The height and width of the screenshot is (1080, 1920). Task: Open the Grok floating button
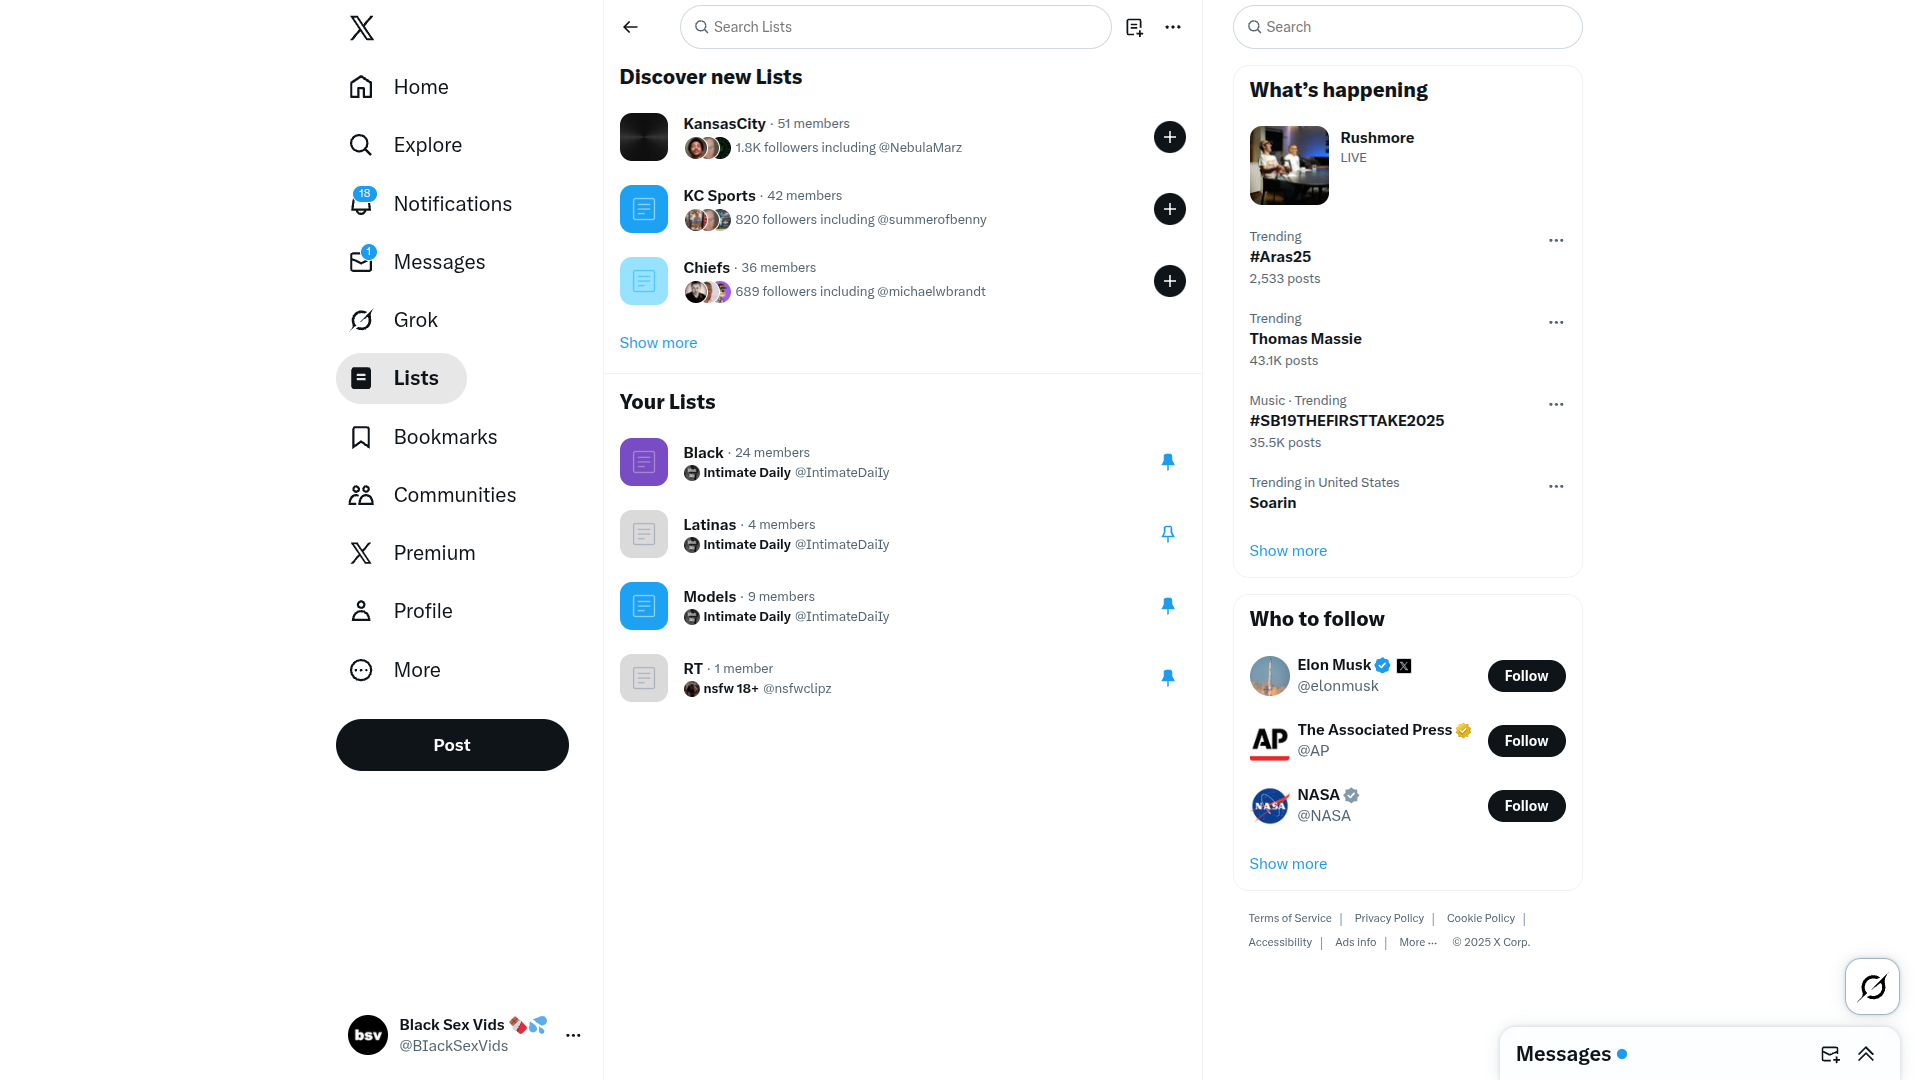click(1872, 986)
